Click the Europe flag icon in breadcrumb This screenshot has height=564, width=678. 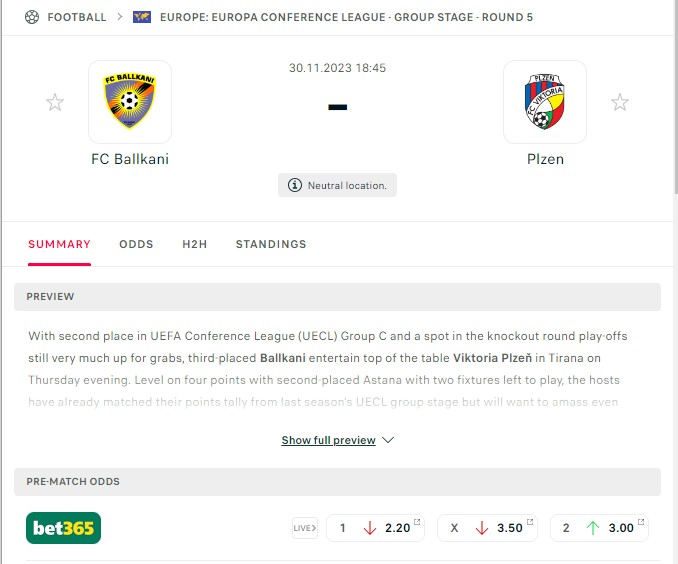142,17
